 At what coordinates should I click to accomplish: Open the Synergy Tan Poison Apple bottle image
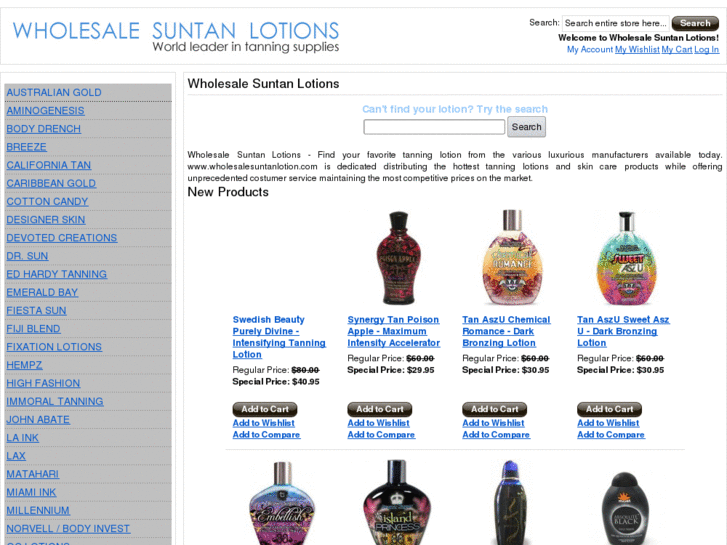pyautogui.click(x=398, y=258)
